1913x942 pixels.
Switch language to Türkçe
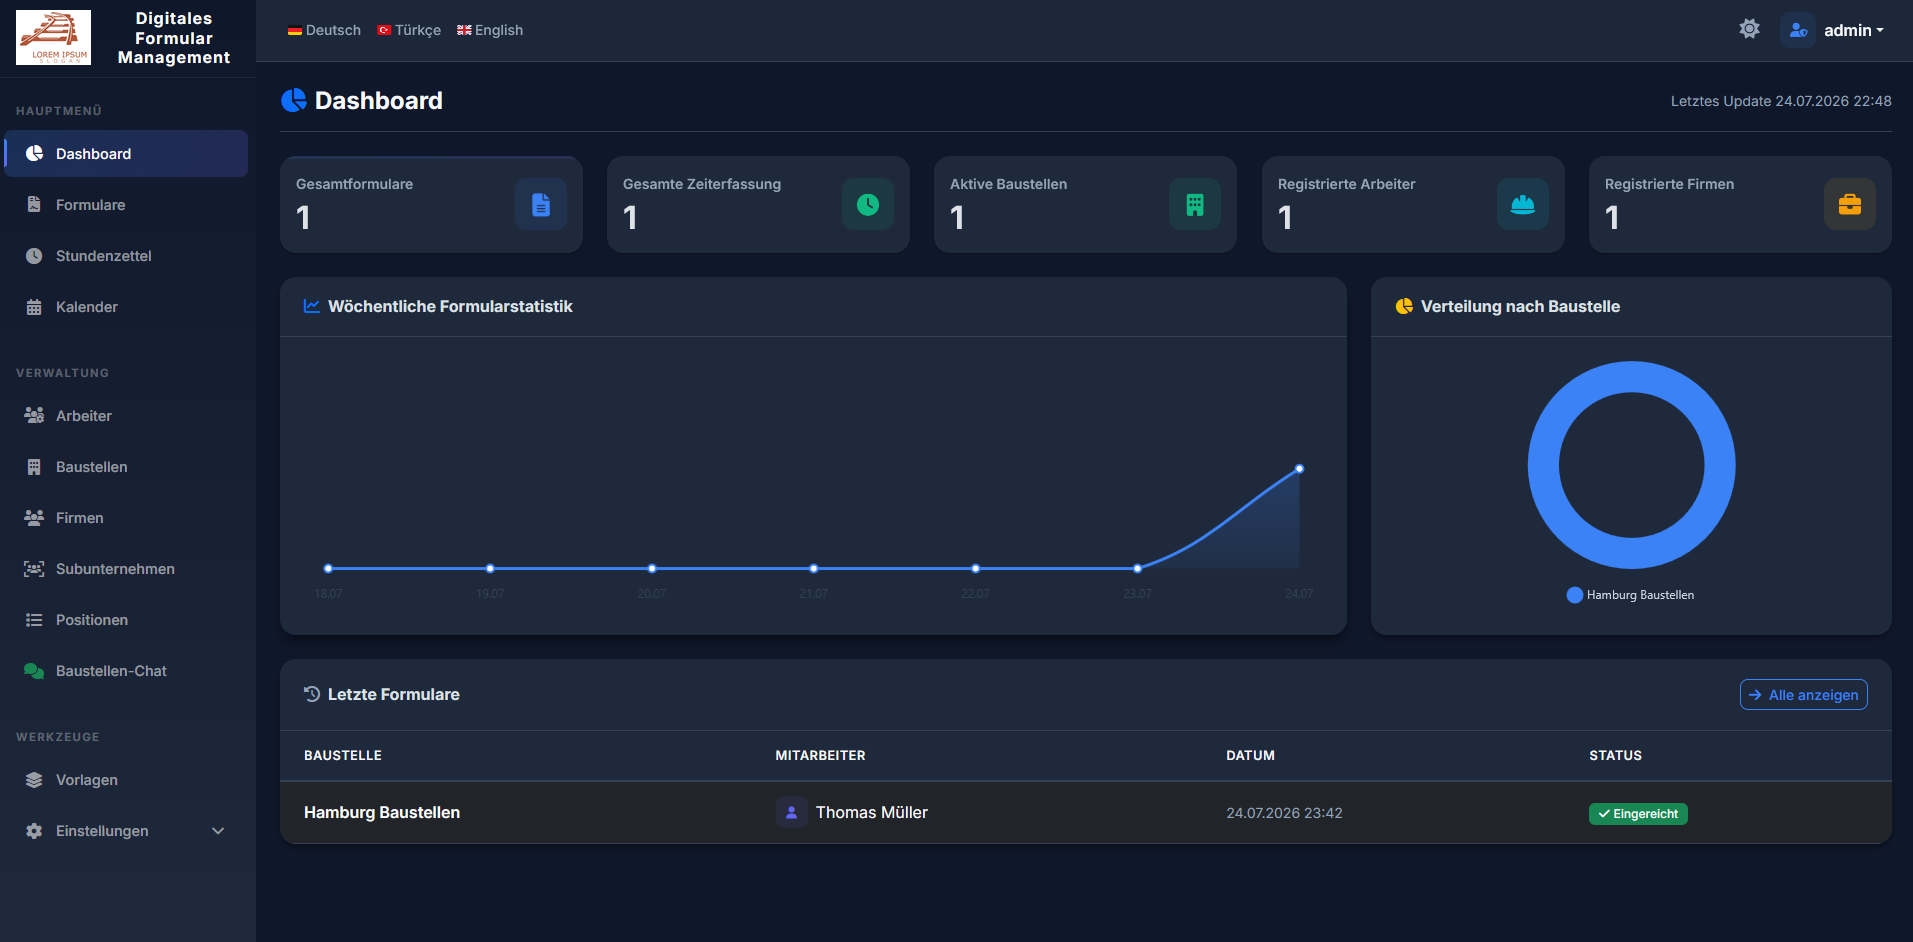(409, 30)
